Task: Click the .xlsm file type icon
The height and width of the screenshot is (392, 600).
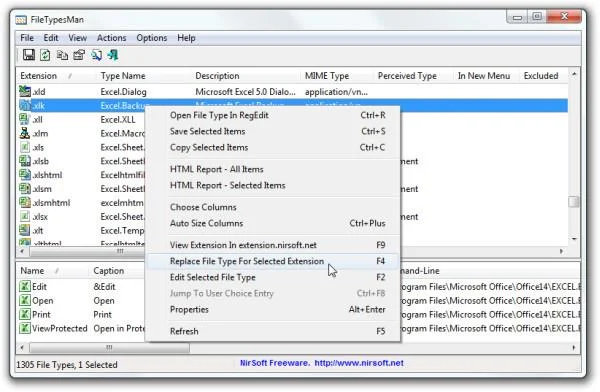Action: point(24,188)
